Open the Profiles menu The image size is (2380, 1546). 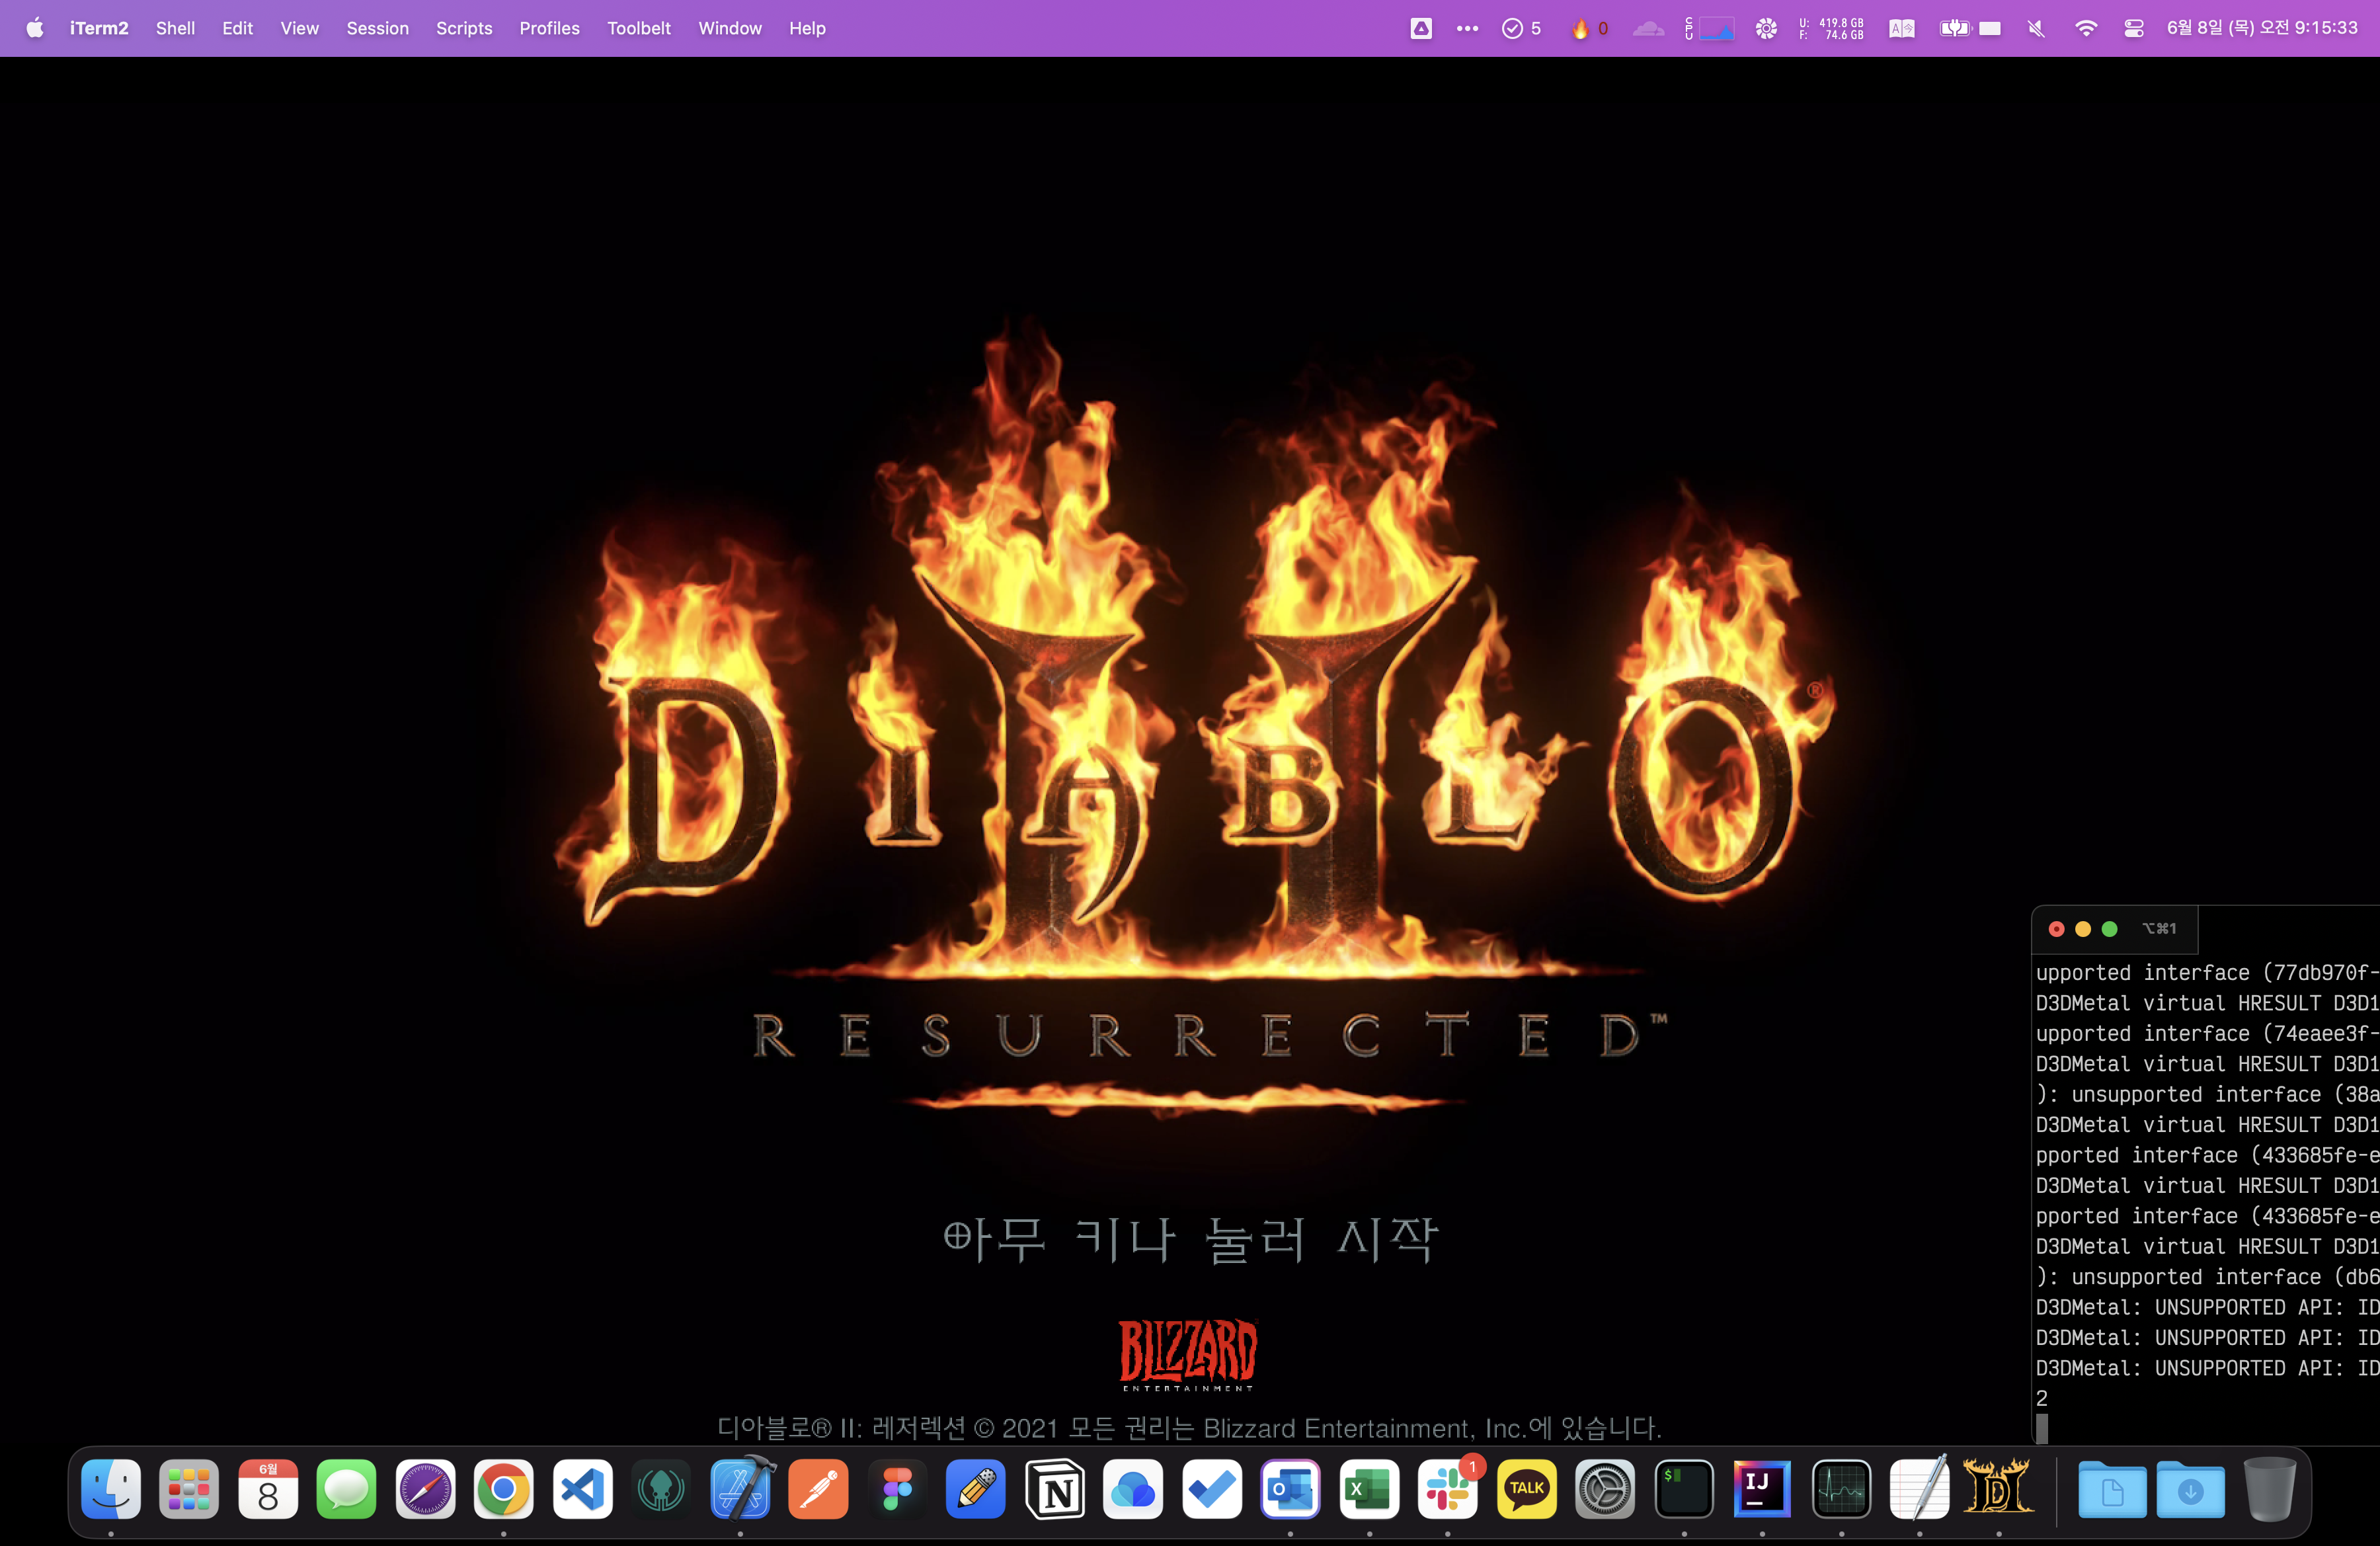[549, 28]
